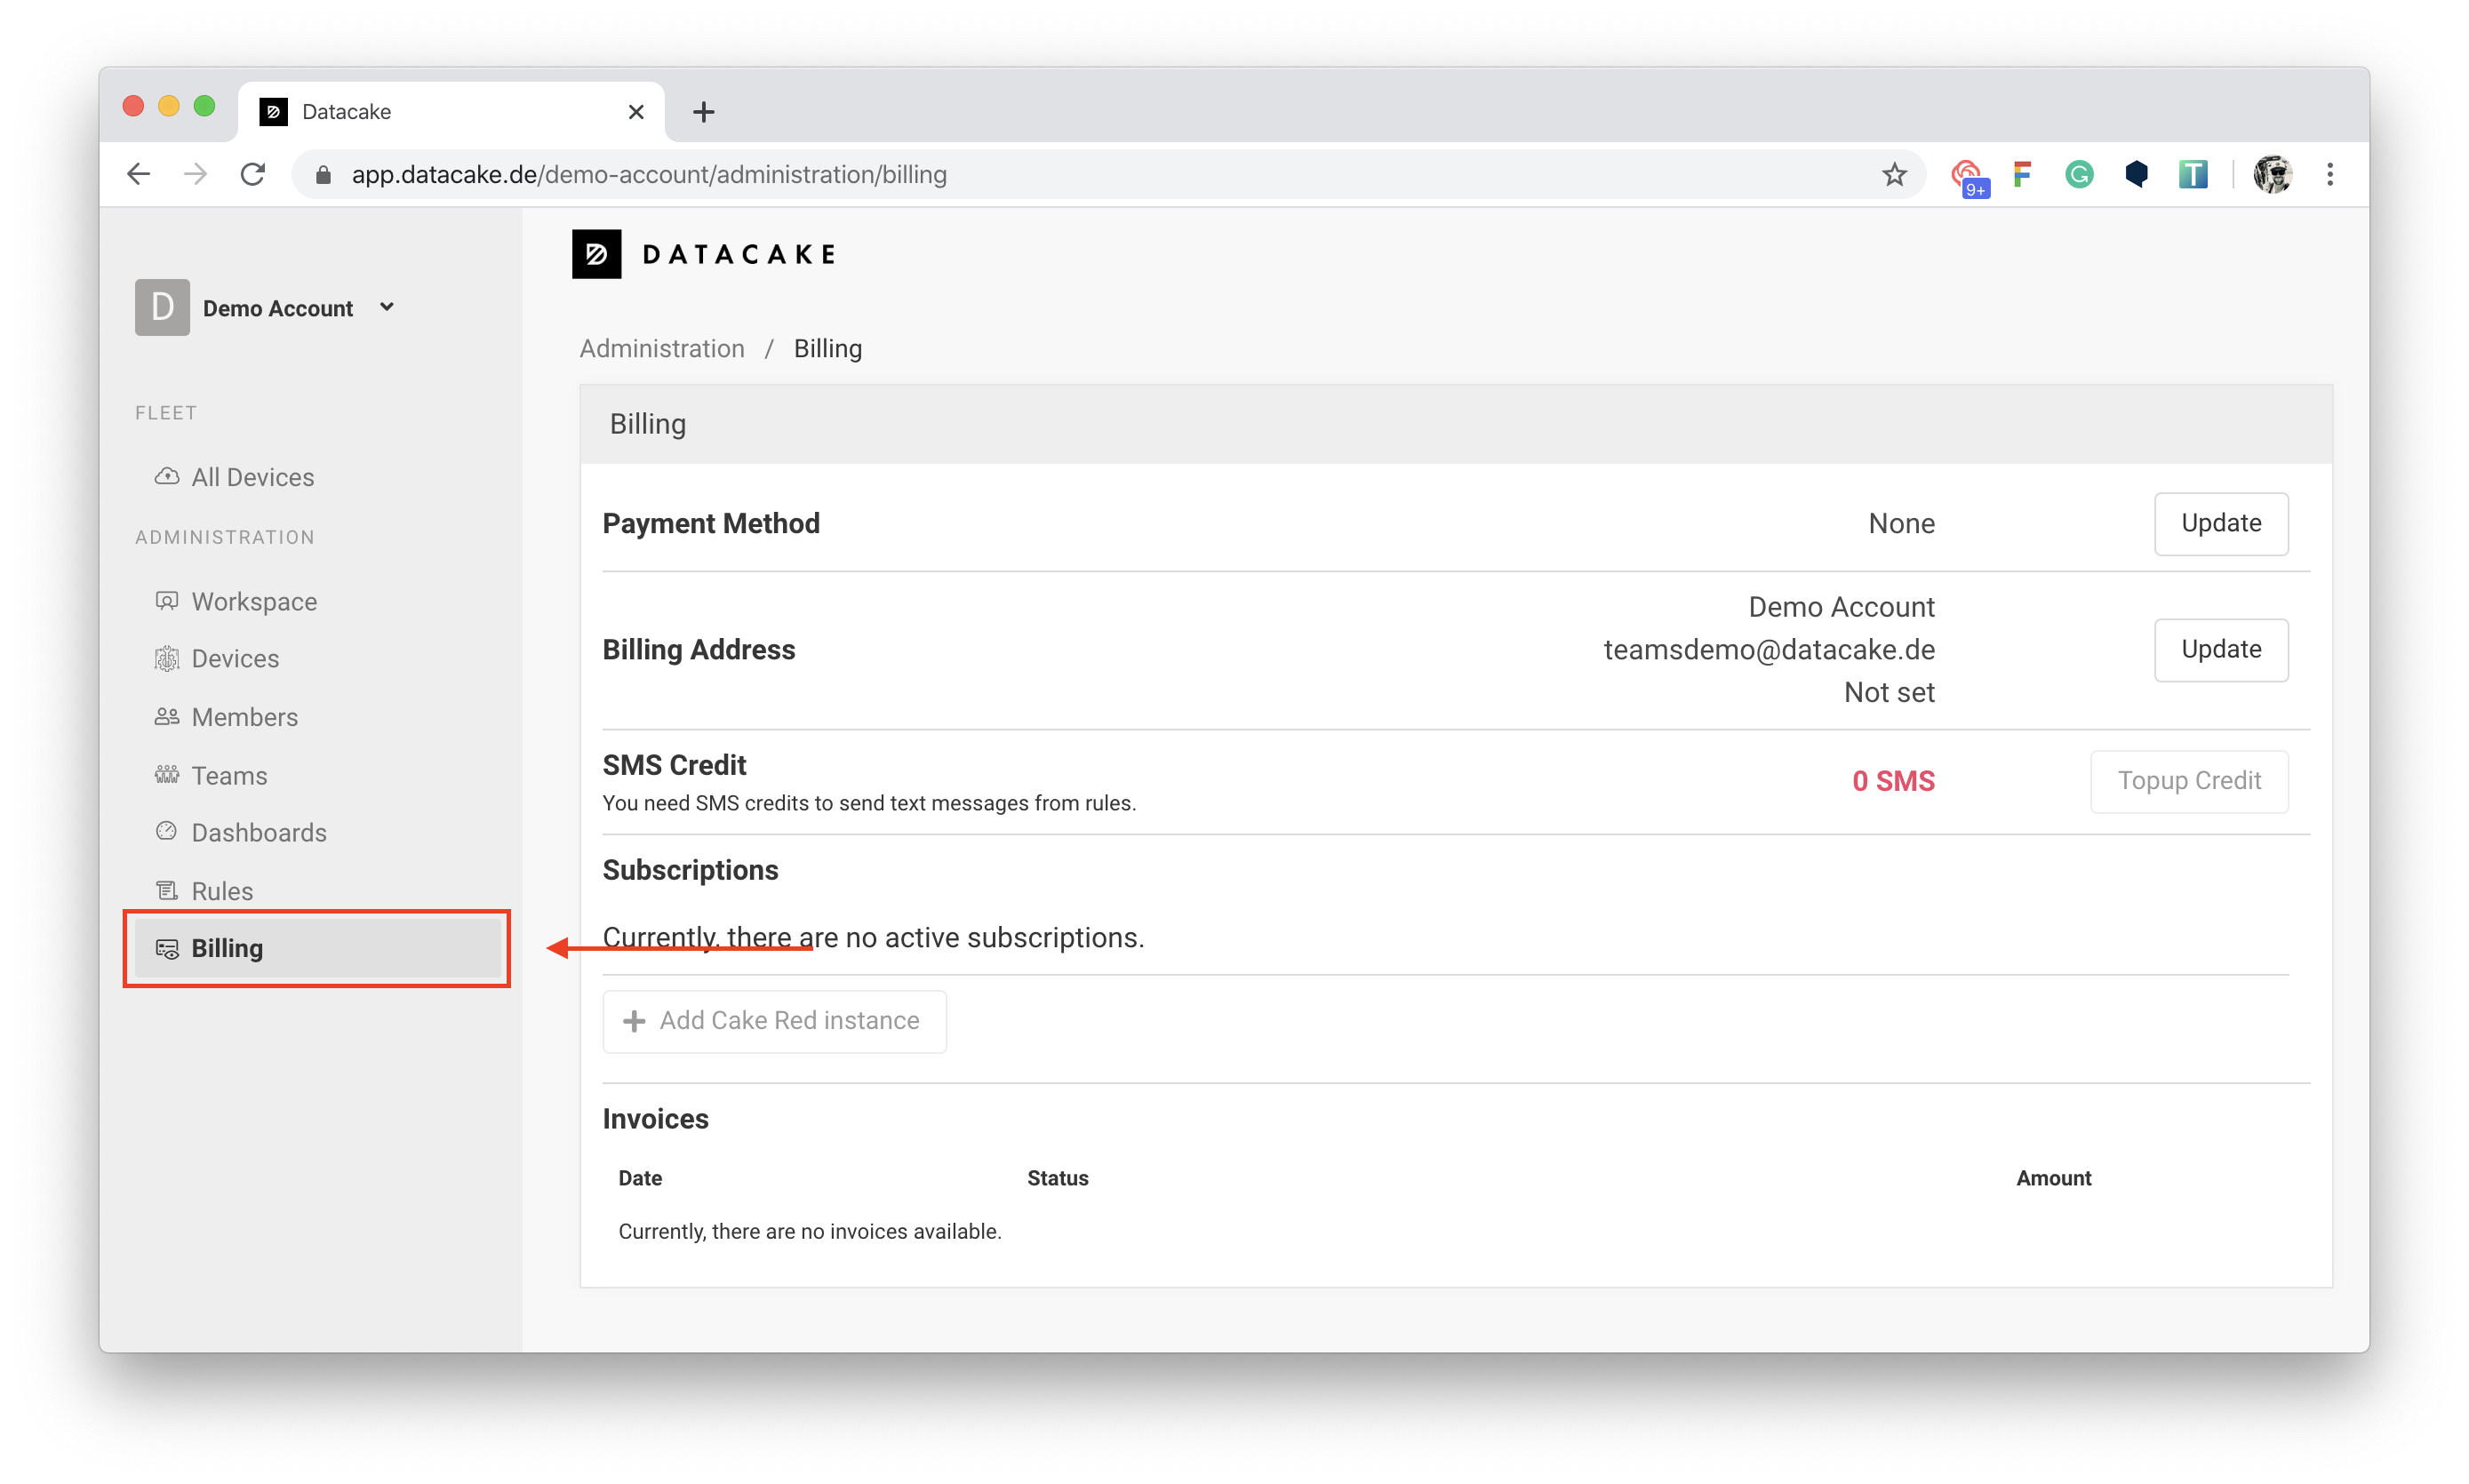Image resolution: width=2469 pixels, height=1484 pixels.
Task: Open the Dashboards gauge icon
Action: click(167, 831)
